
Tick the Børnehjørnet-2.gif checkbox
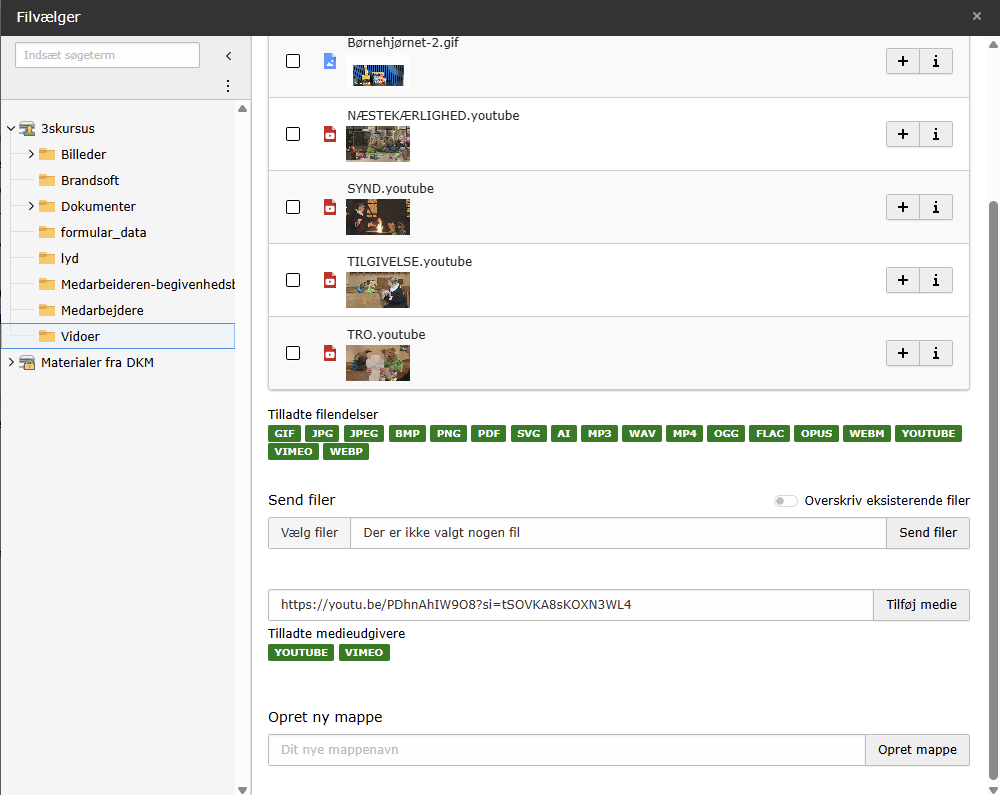tap(293, 61)
